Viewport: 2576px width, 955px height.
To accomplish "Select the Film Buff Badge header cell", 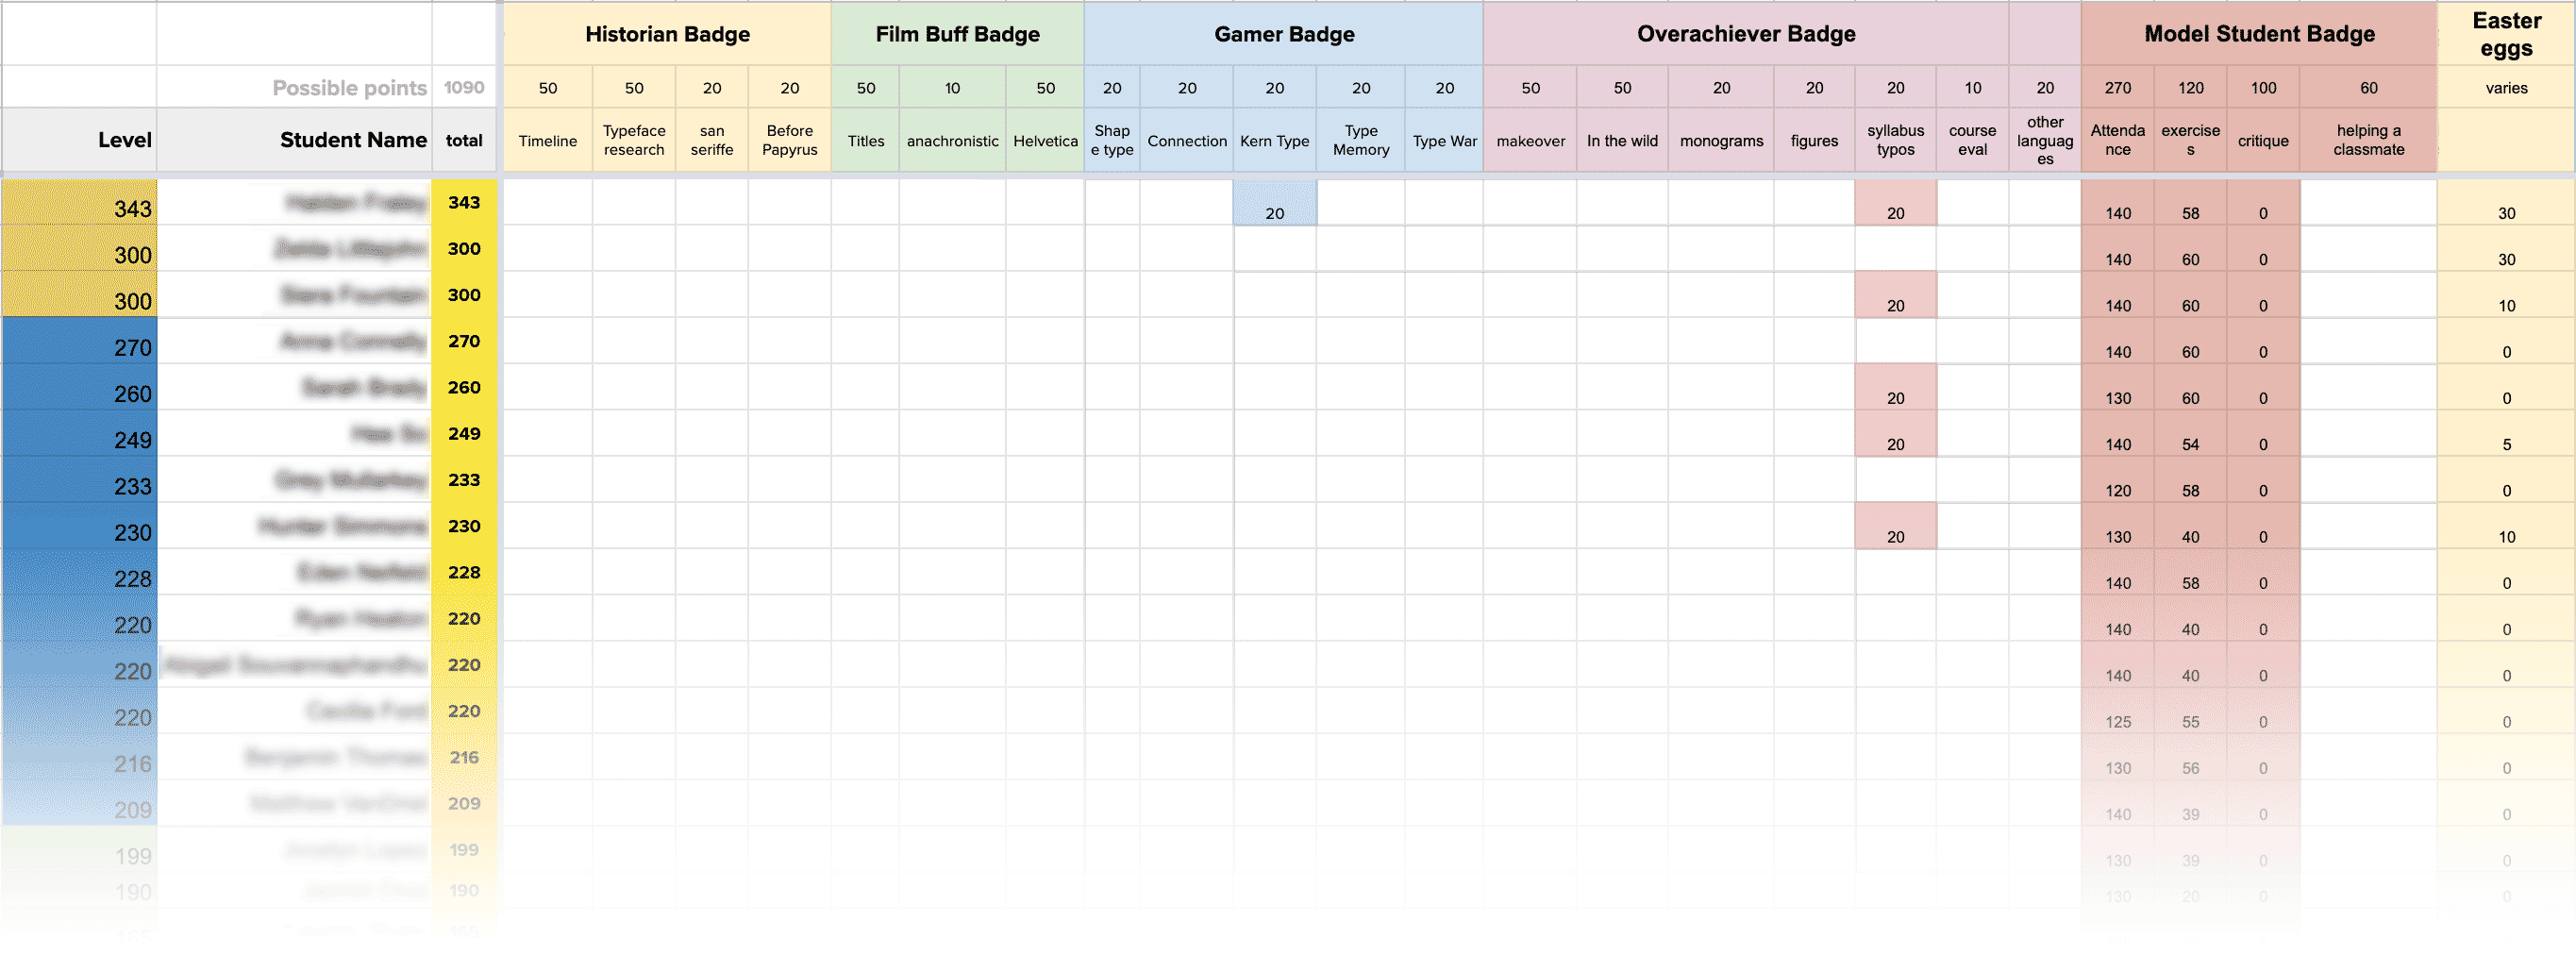I will click(957, 34).
